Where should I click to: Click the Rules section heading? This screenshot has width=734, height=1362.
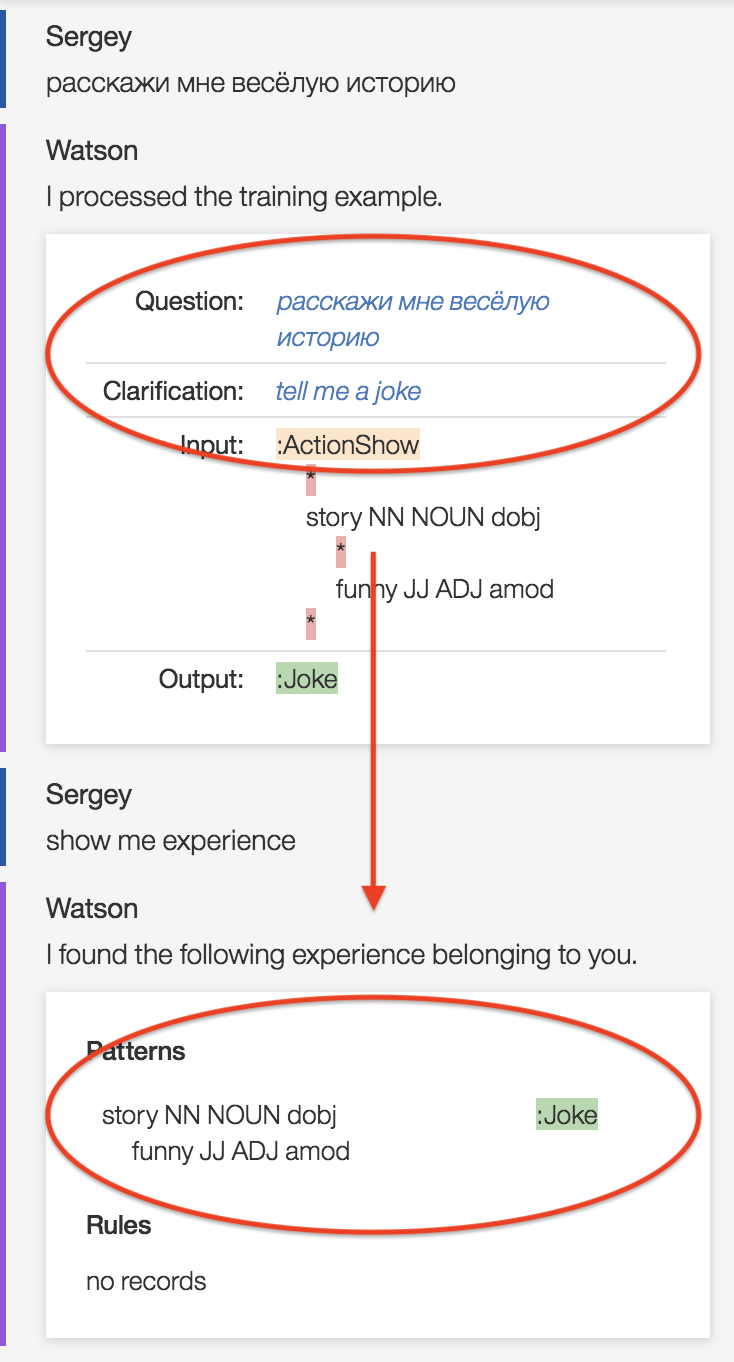(x=119, y=1225)
